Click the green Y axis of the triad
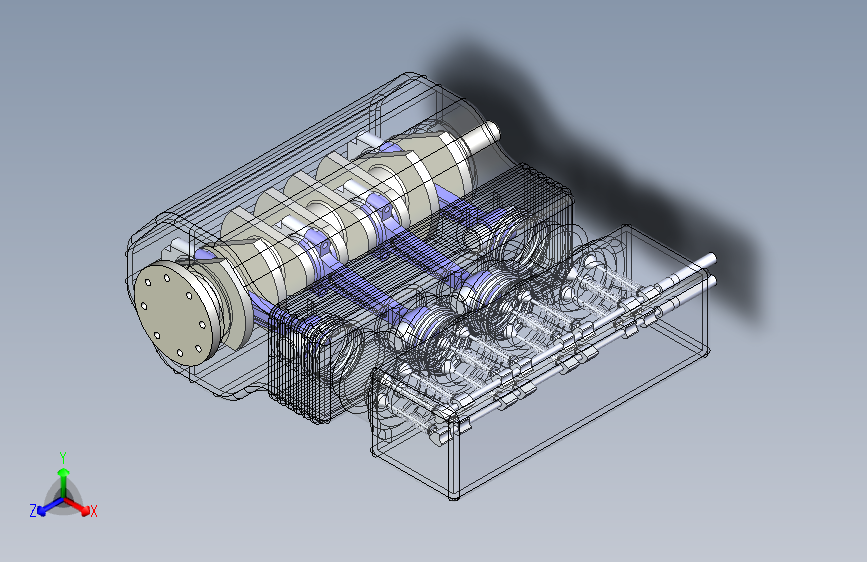The width and height of the screenshot is (867, 562). (64, 482)
